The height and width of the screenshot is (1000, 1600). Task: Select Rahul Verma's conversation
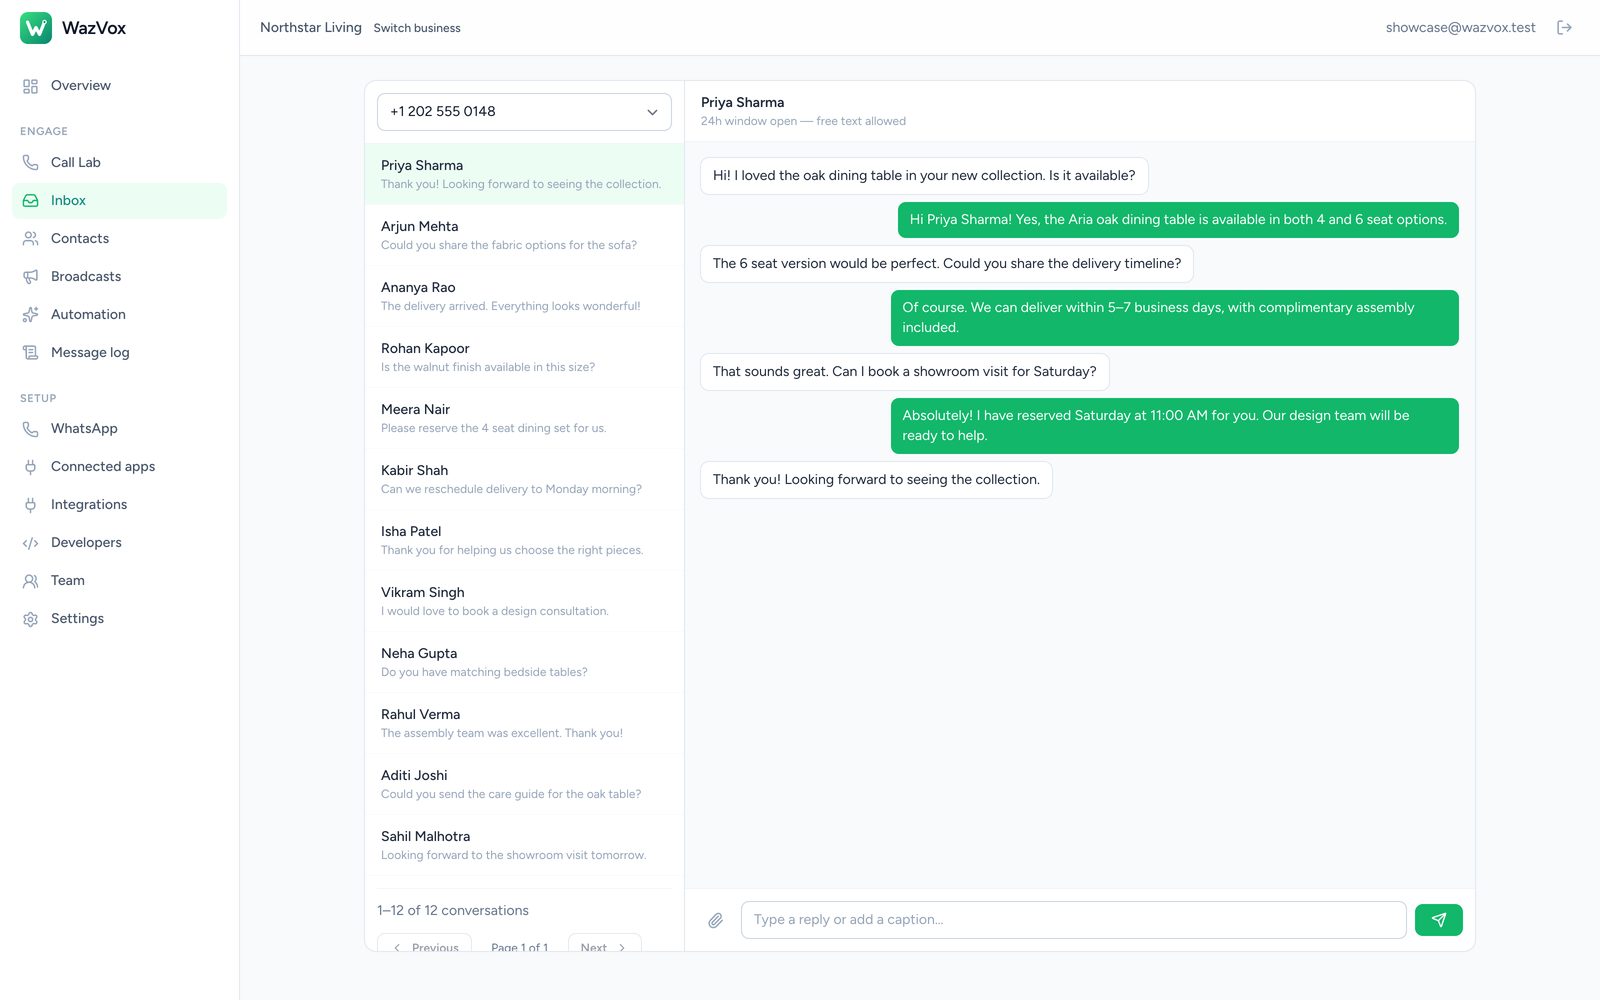(524, 723)
